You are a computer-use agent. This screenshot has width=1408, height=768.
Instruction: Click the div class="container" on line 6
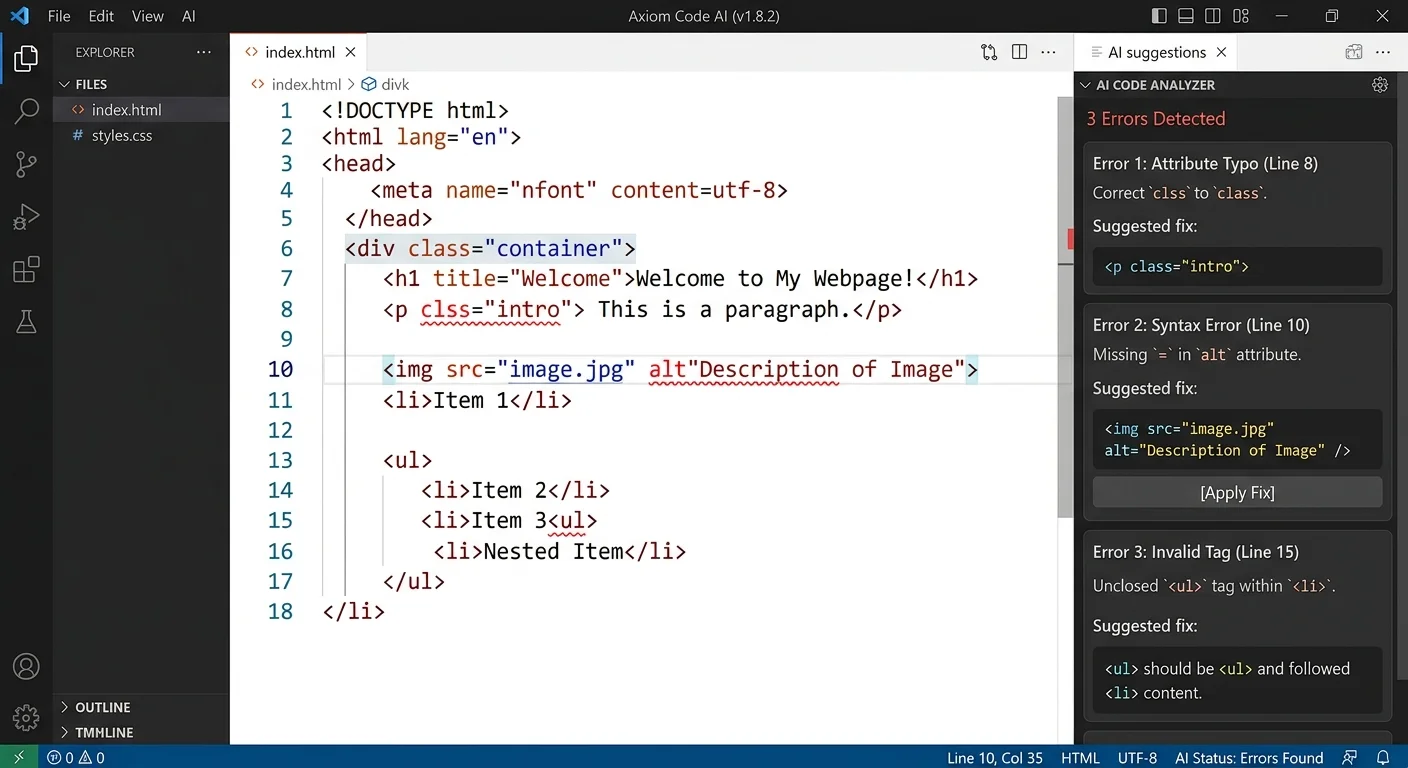click(x=490, y=248)
